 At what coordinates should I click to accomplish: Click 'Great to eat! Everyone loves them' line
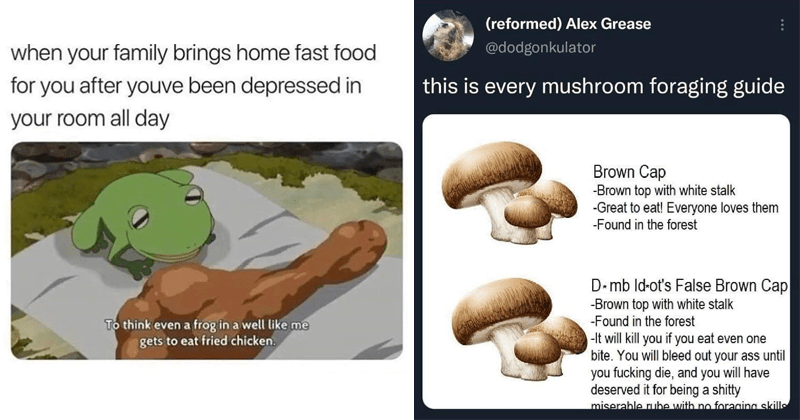[x=685, y=208]
